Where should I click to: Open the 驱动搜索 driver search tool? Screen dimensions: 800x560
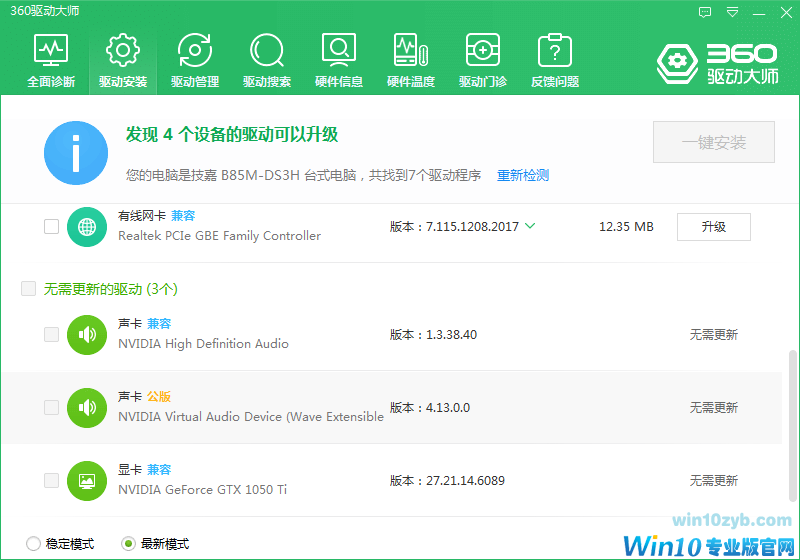[x=267, y=60]
